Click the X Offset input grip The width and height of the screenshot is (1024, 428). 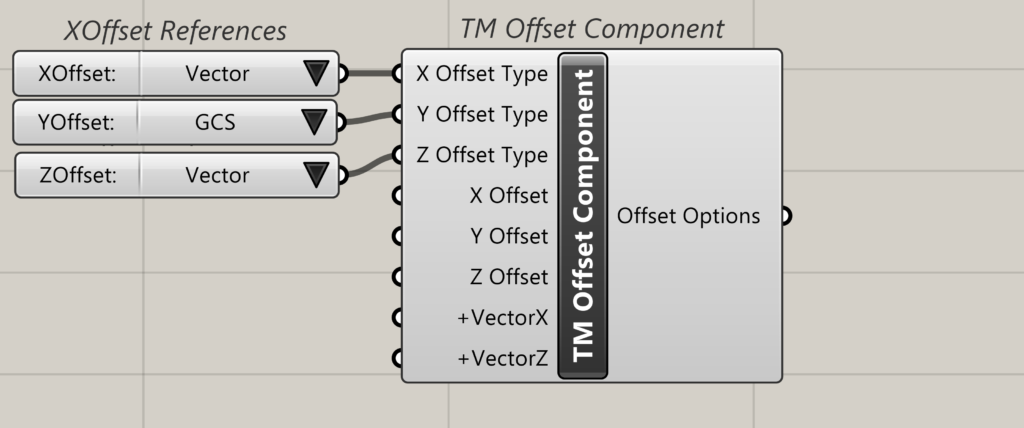(x=398, y=195)
